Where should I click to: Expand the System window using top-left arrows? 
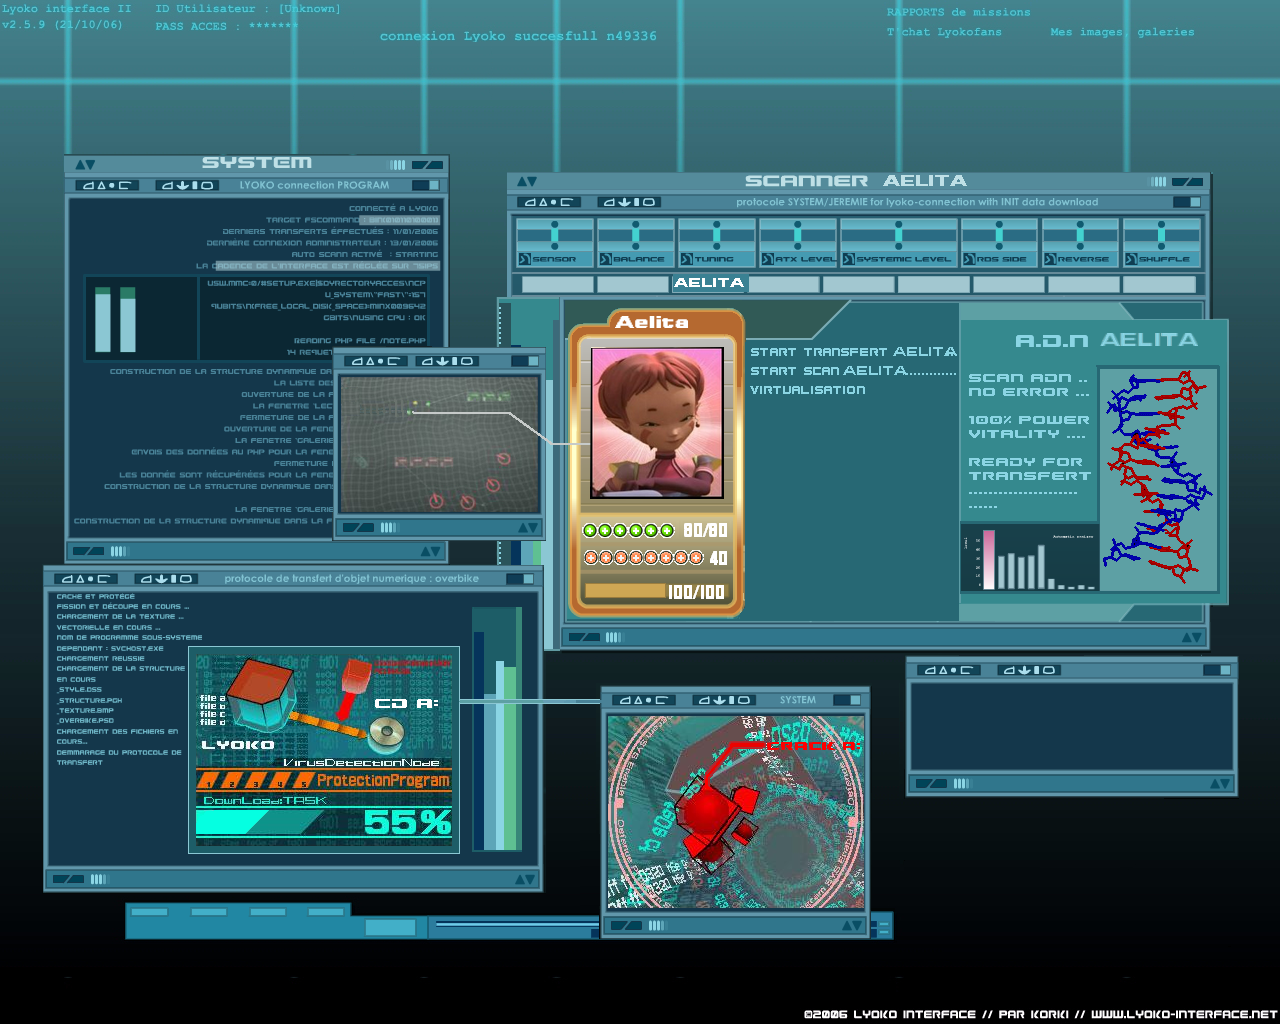click(85, 164)
